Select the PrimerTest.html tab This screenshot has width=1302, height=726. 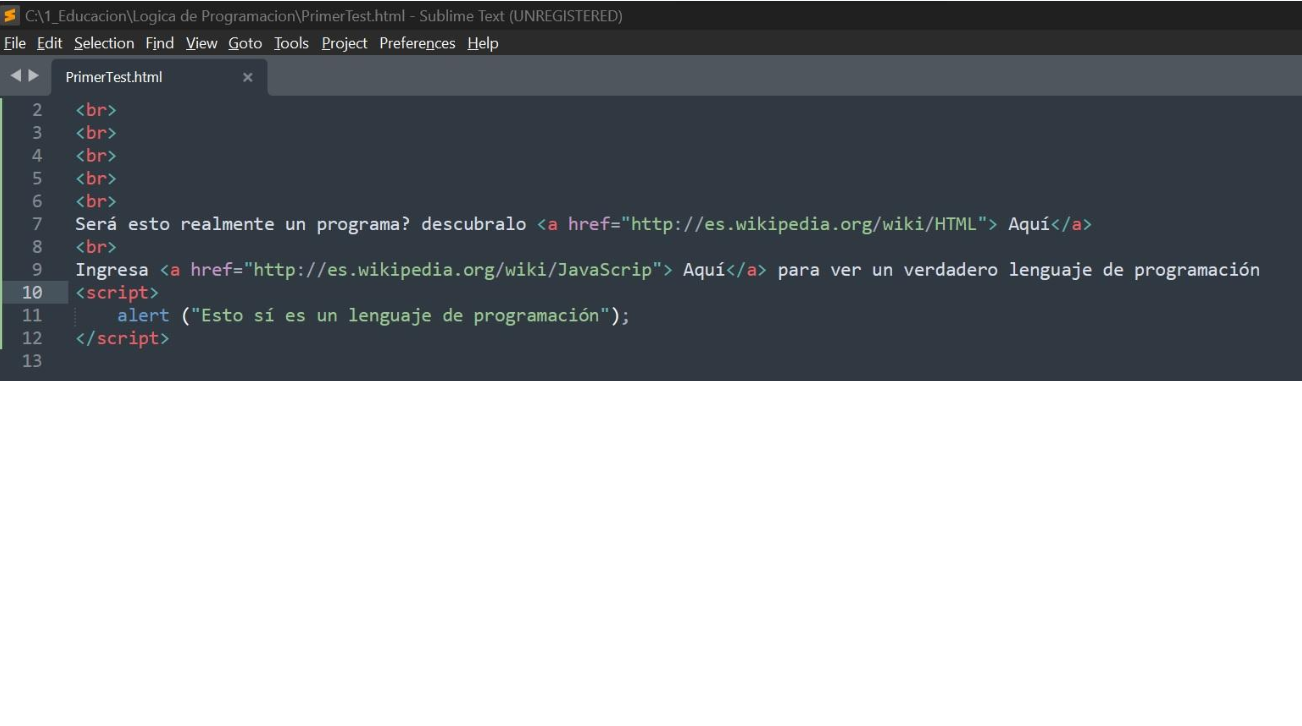(114, 77)
